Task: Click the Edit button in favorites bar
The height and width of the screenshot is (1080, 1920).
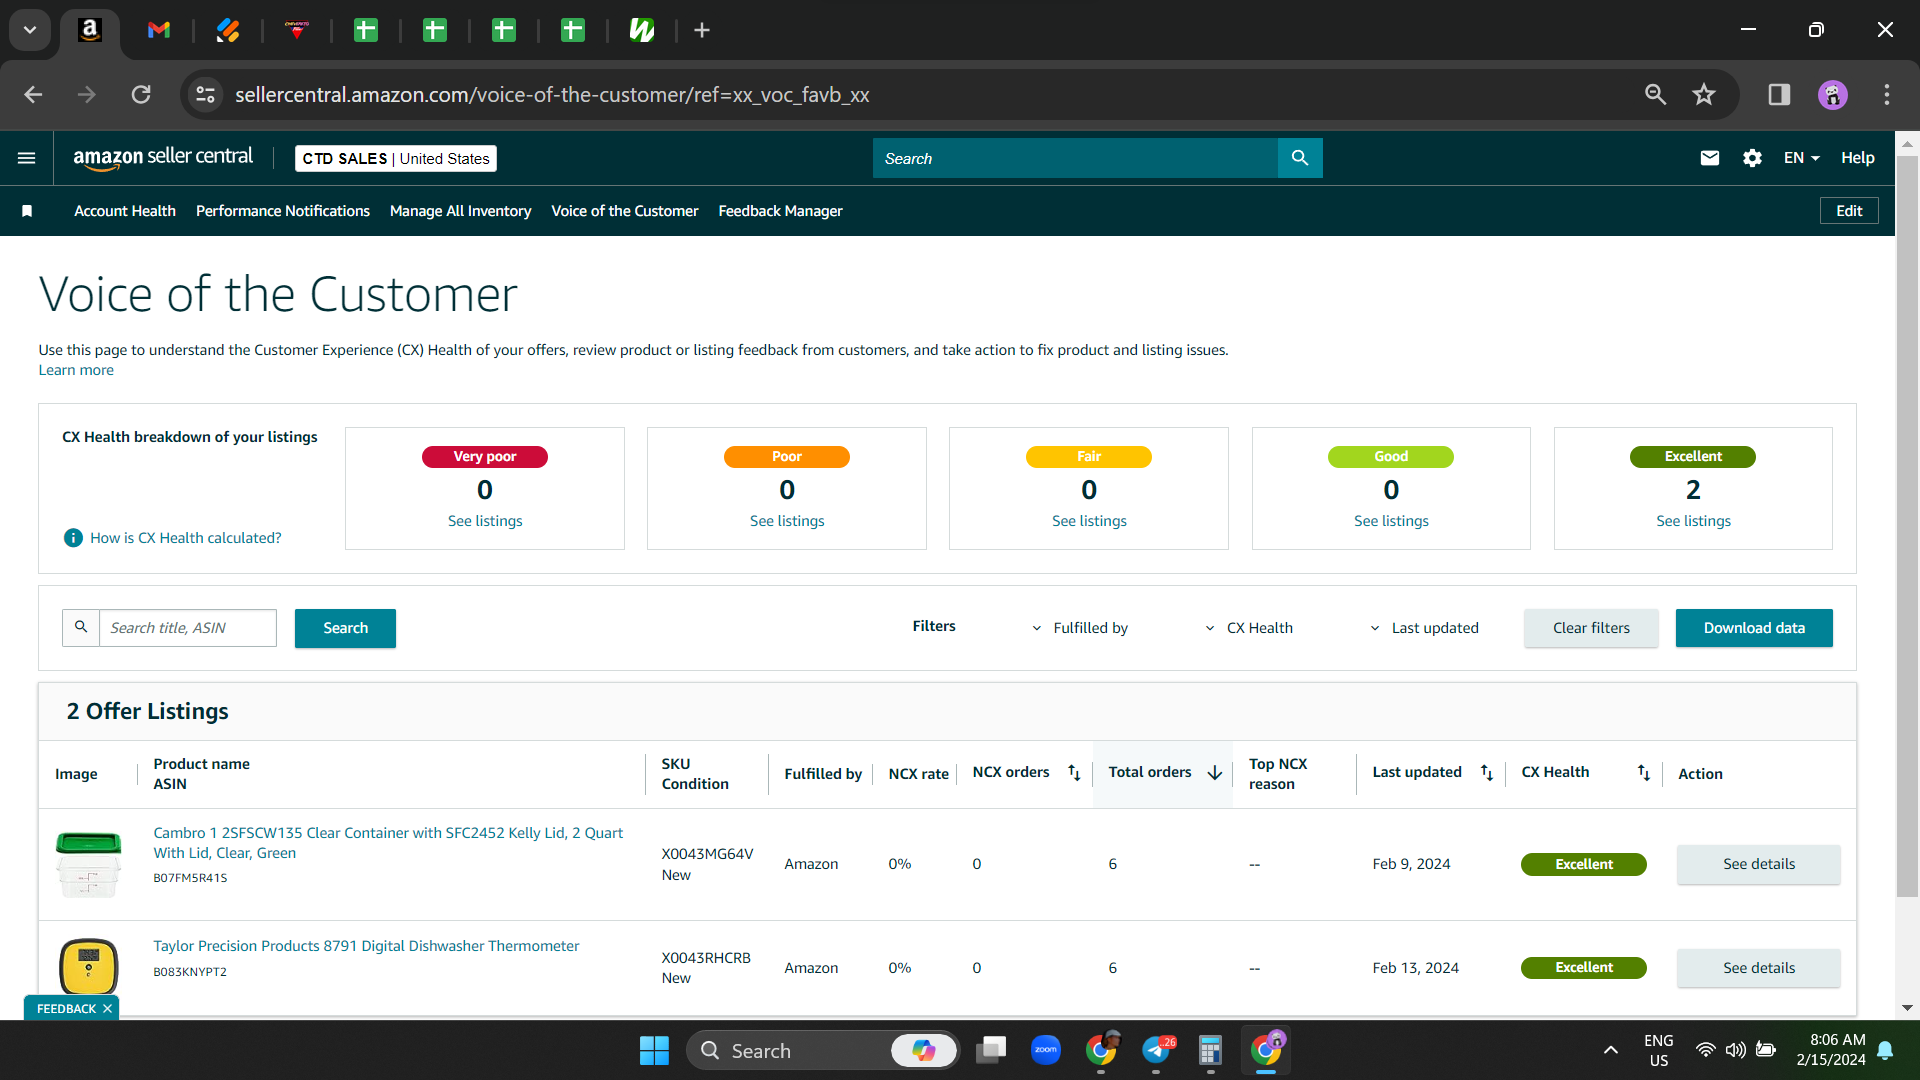Action: [x=1849, y=211]
